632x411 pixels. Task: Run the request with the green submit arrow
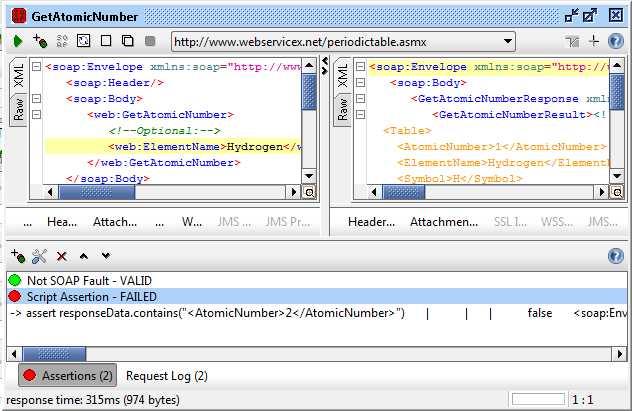click(18, 41)
